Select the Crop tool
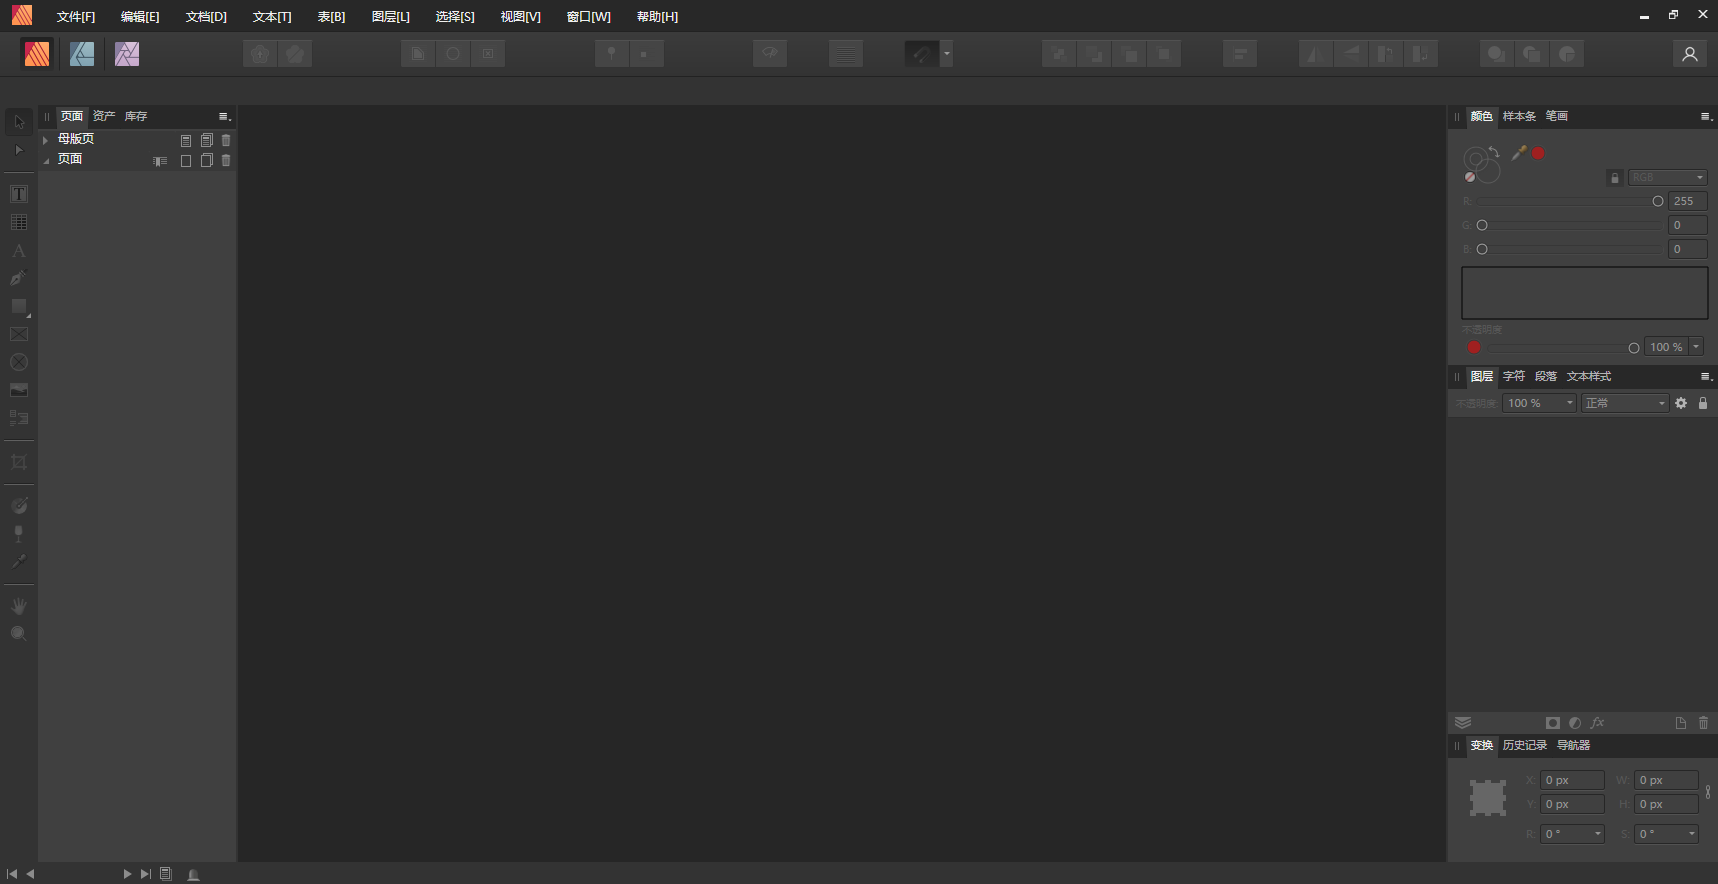This screenshot has width=1718, height=884. (19, 462)
